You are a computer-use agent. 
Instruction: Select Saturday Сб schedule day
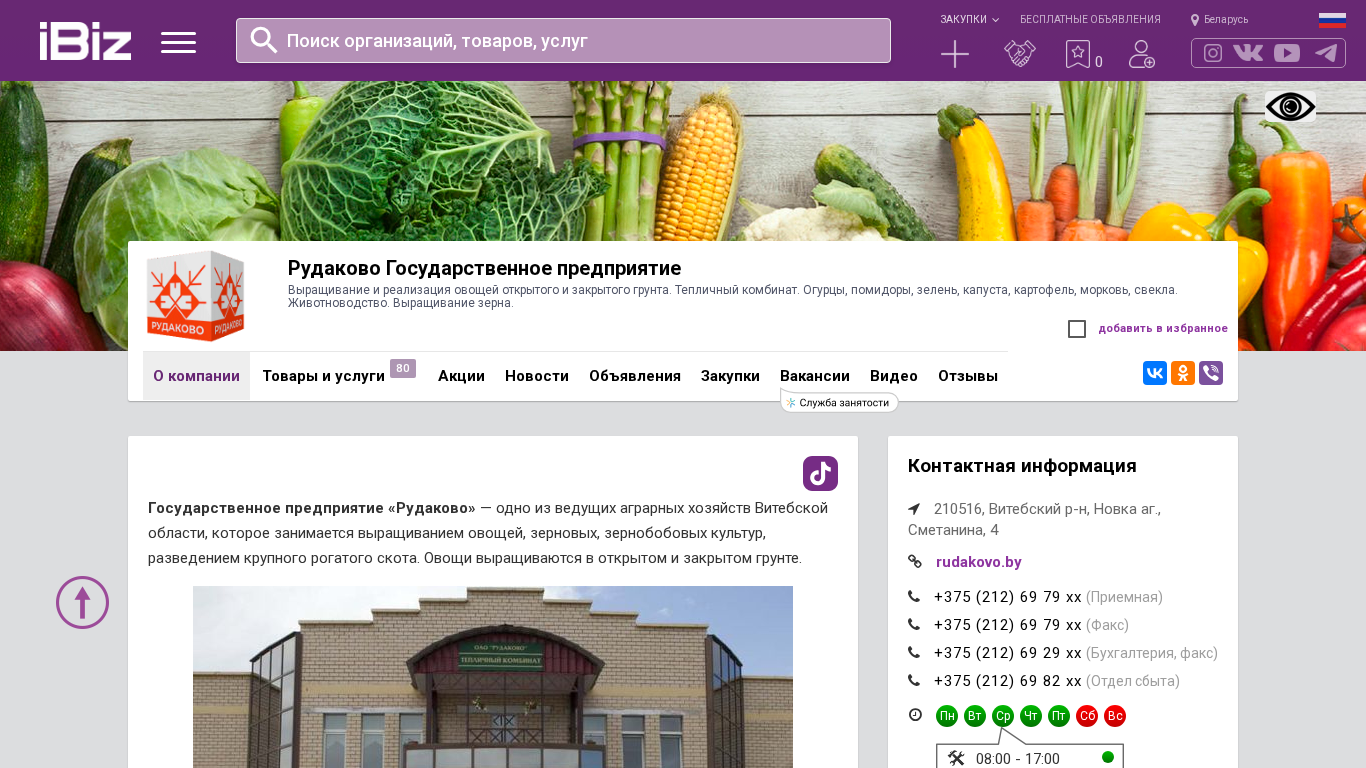pyautogui.click(x=1087, y=716)
